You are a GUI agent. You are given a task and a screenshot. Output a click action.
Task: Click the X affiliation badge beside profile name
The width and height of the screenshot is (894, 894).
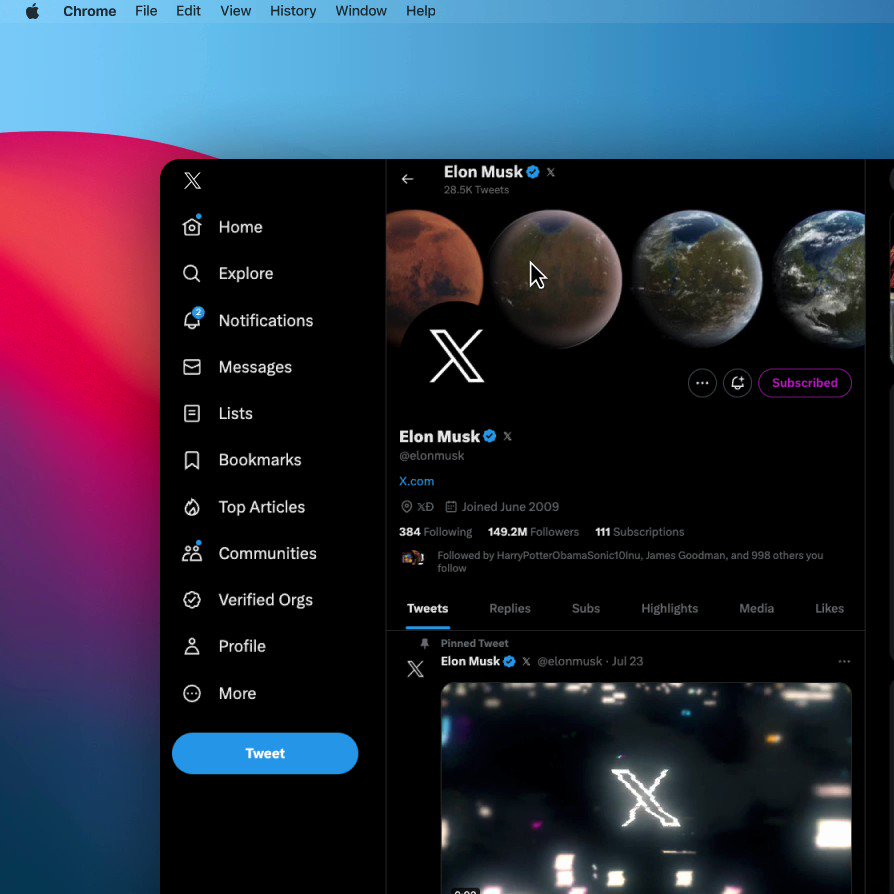click(x=507, y=436)
